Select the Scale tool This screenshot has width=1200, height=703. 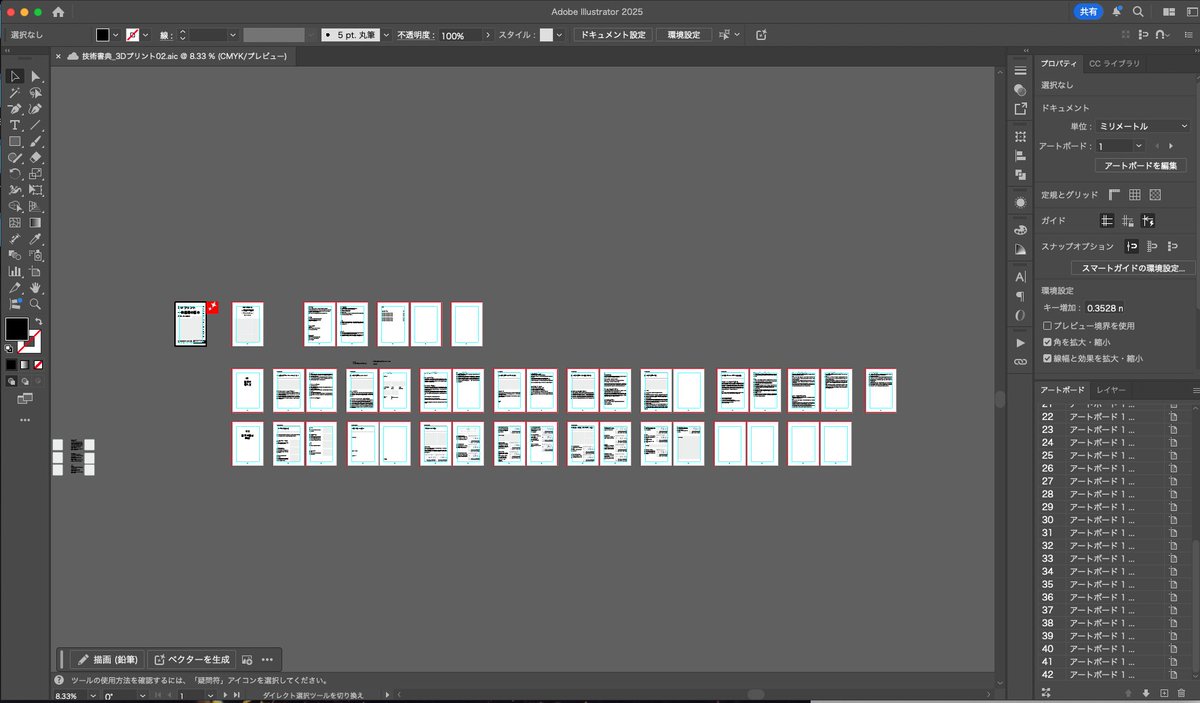point(36,174)
